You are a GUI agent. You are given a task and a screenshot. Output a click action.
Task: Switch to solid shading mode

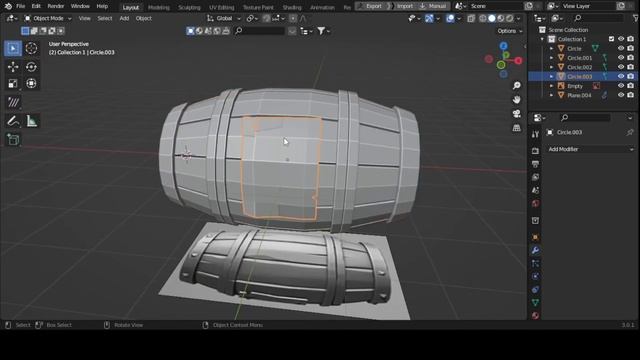(492, 18)
